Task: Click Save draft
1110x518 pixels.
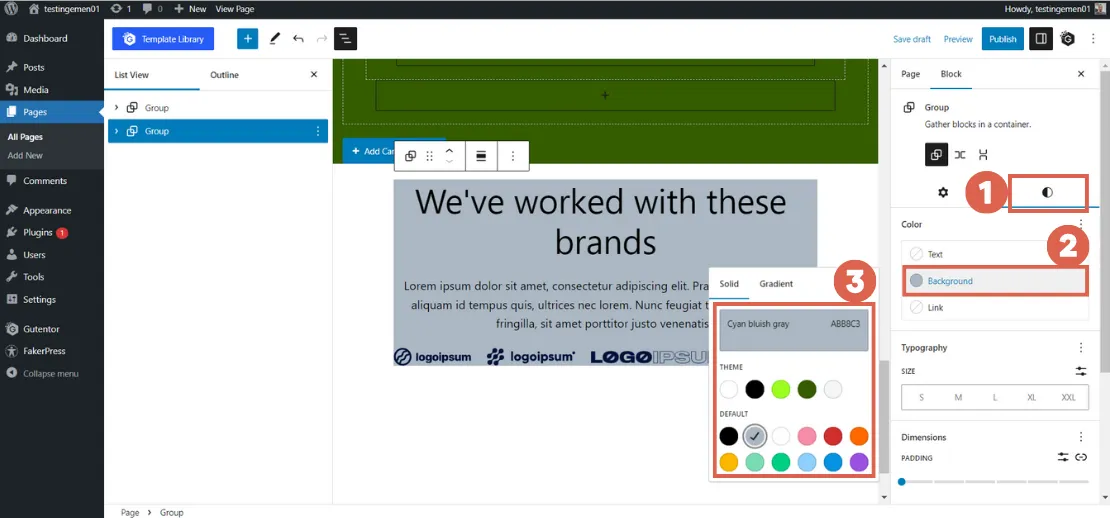Action: [x=912, y=39]
